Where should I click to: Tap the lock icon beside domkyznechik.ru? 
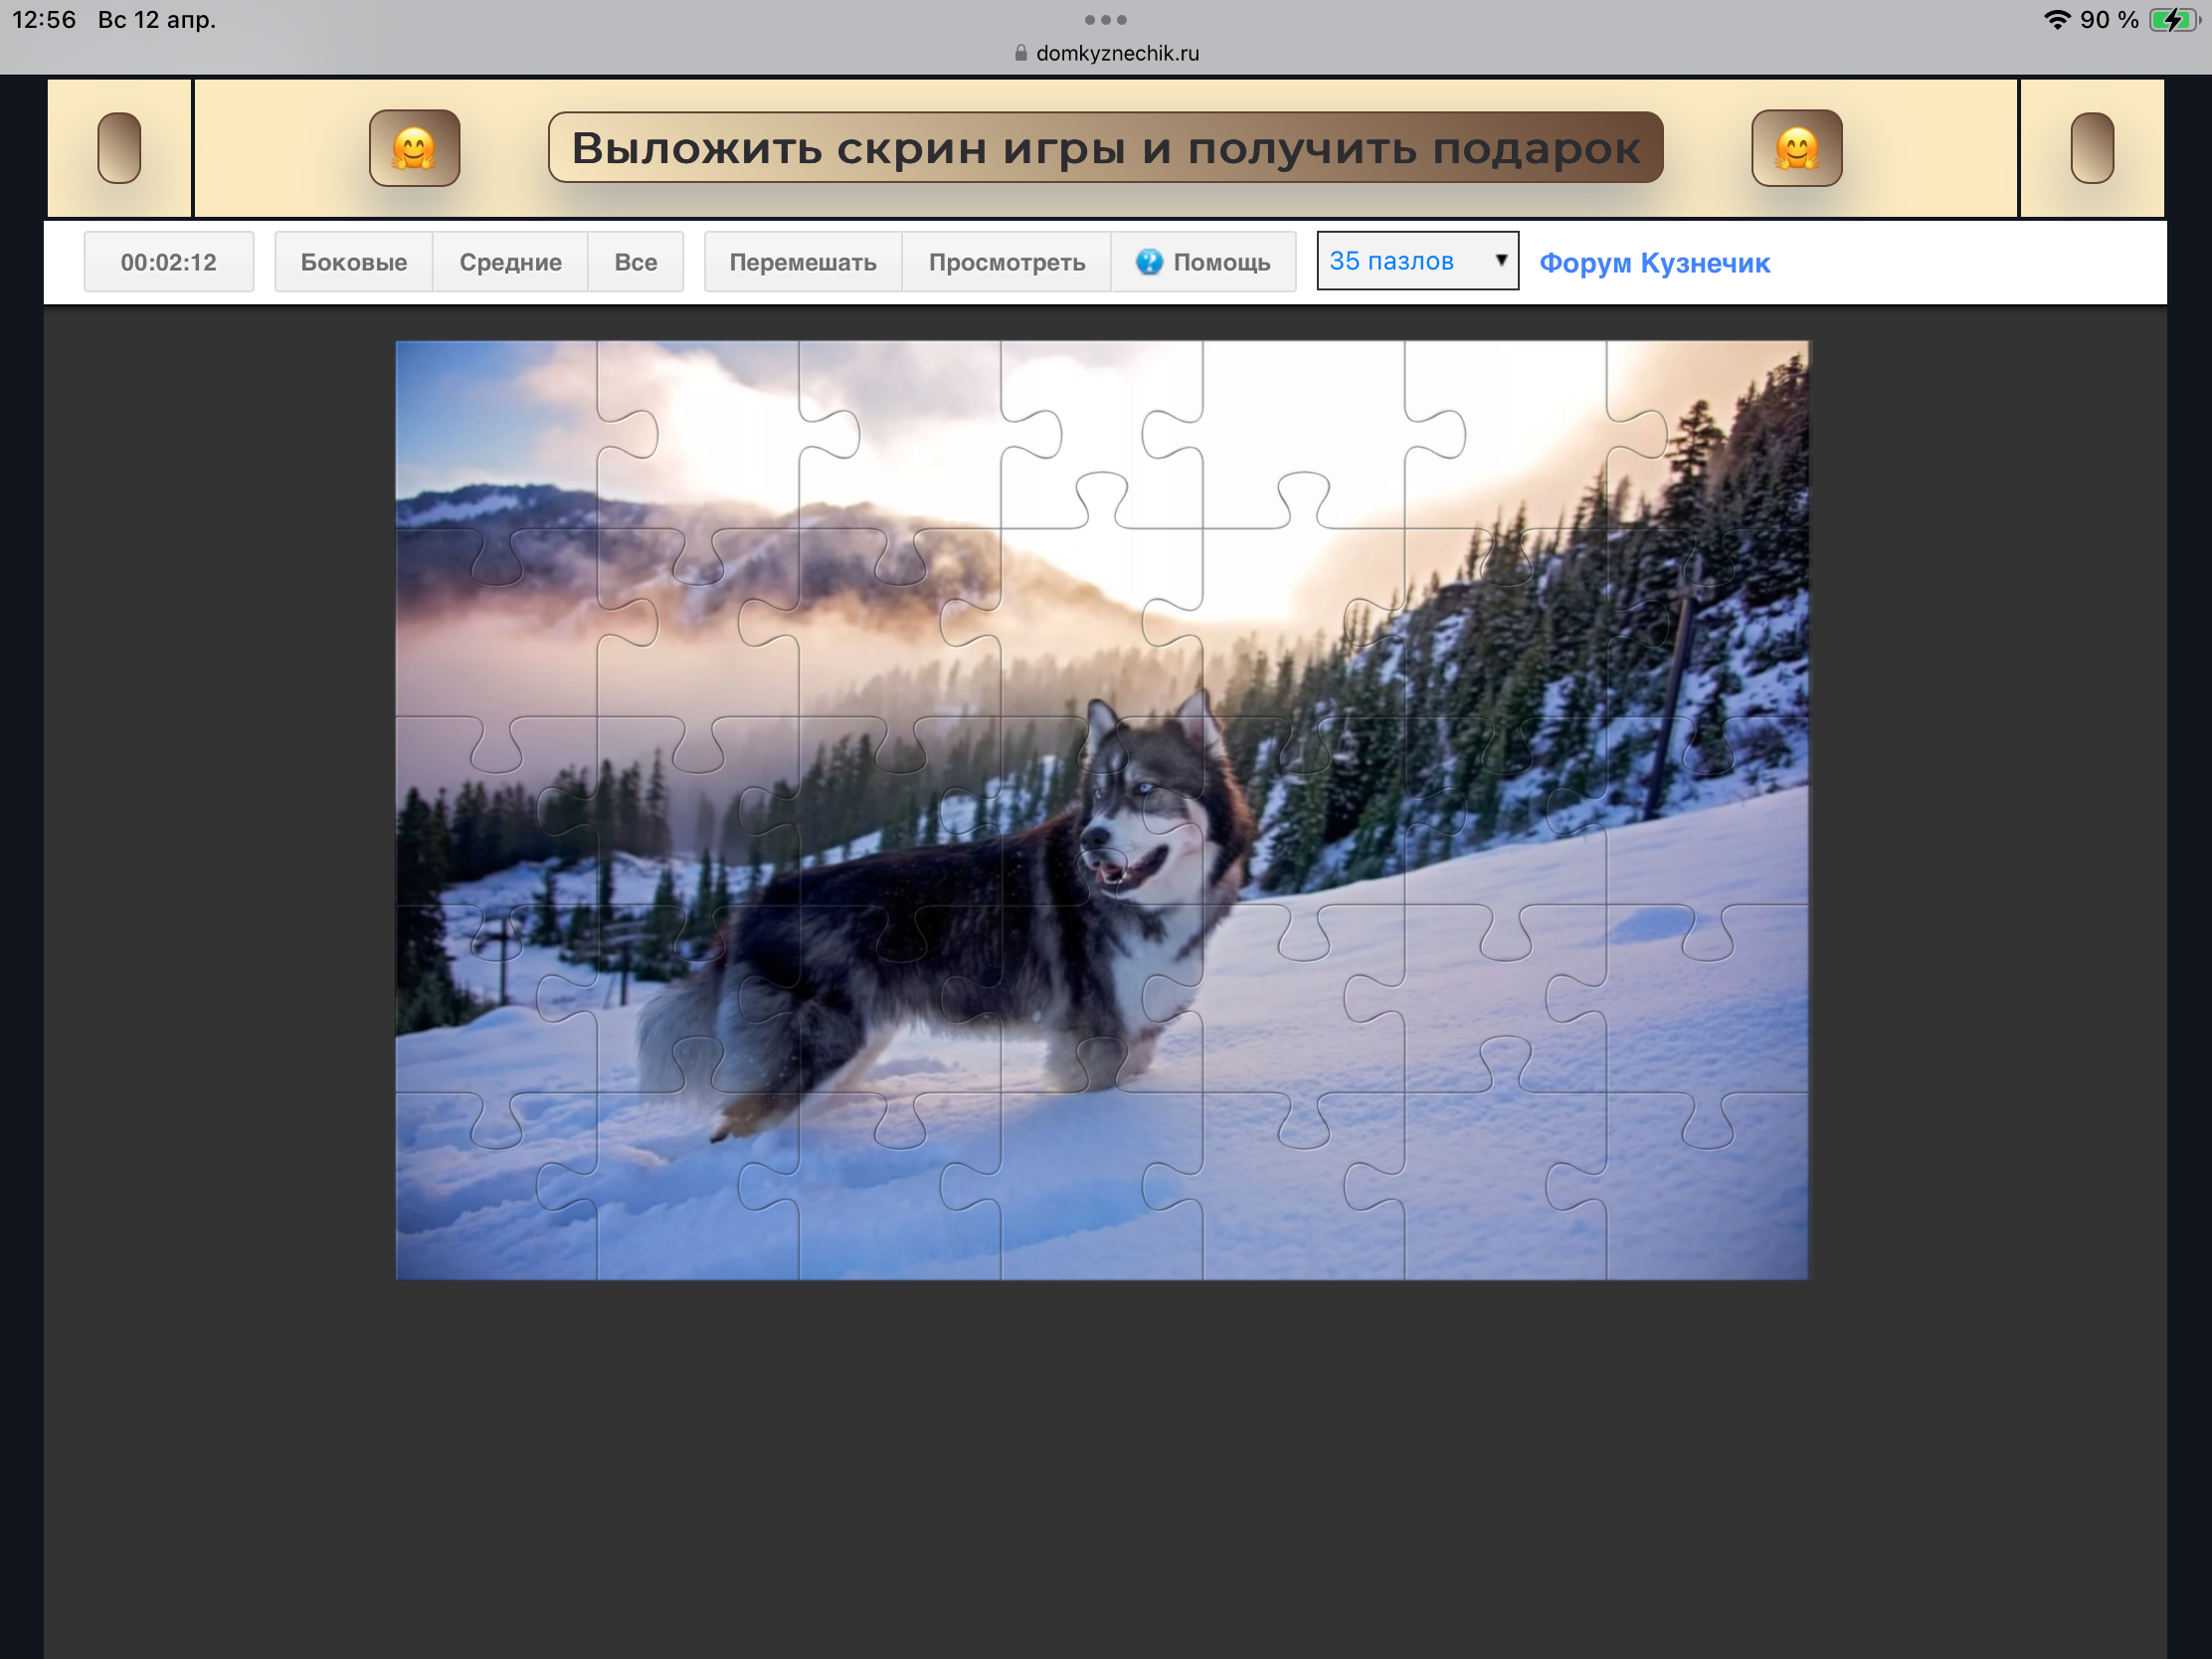1020,53
